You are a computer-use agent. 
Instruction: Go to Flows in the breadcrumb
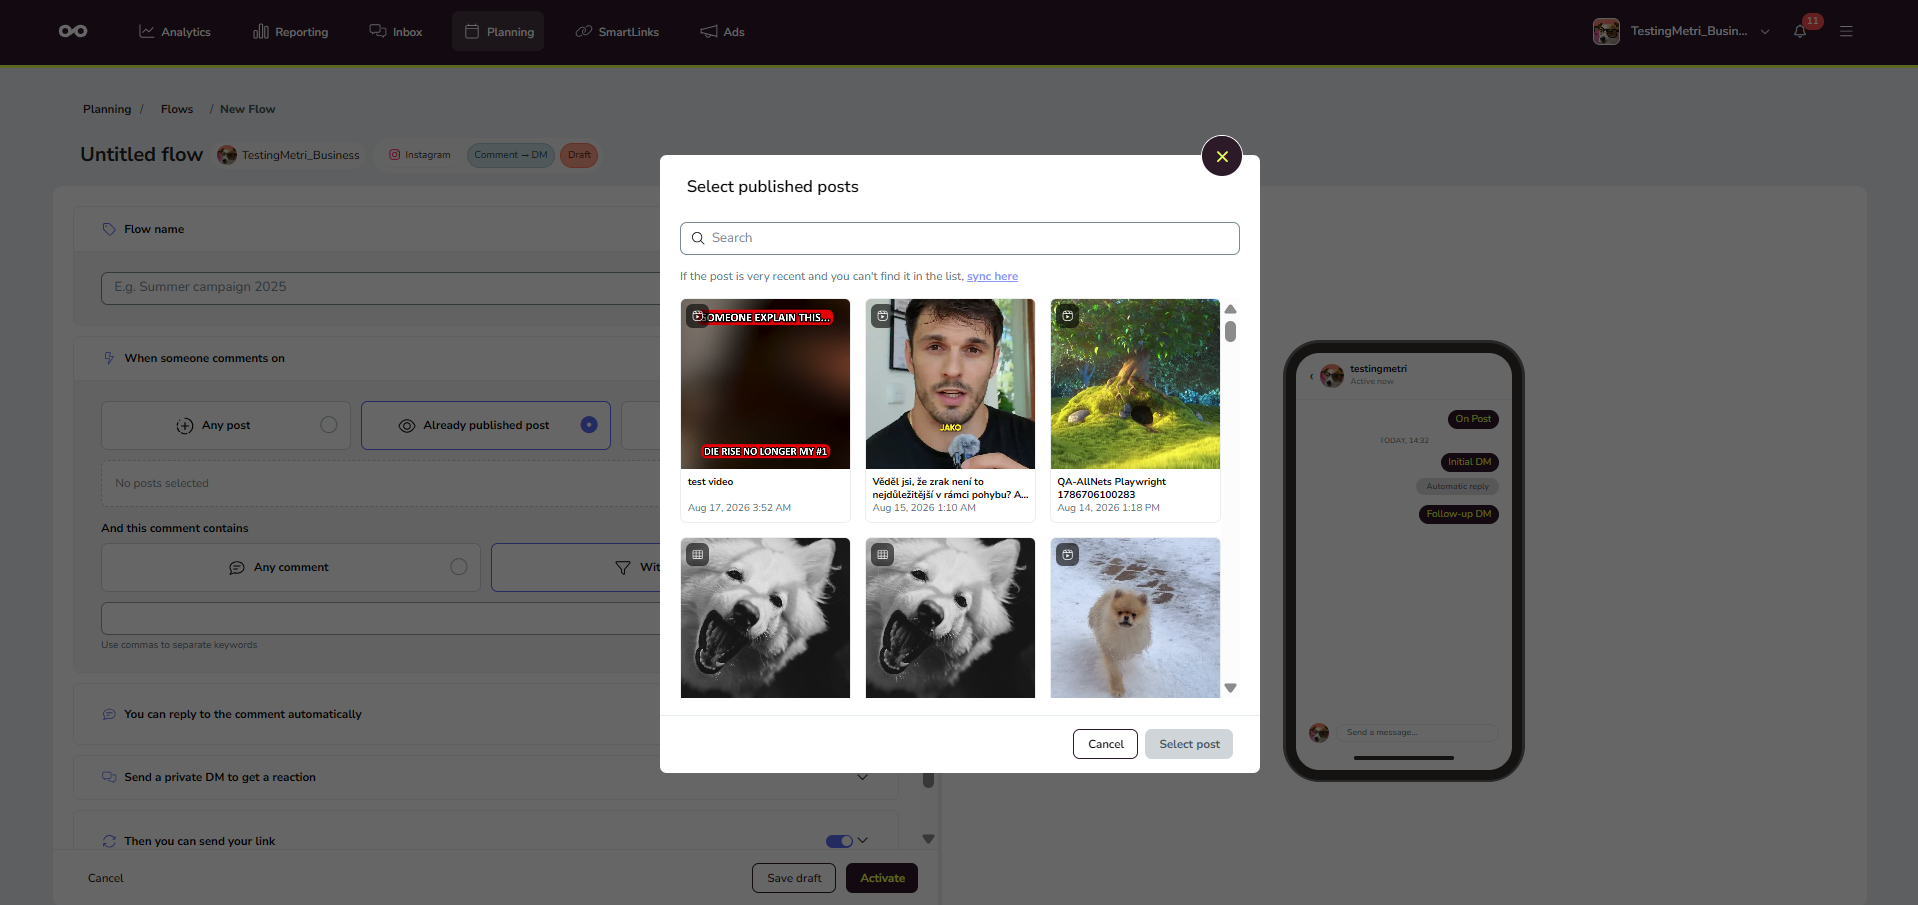177,109
